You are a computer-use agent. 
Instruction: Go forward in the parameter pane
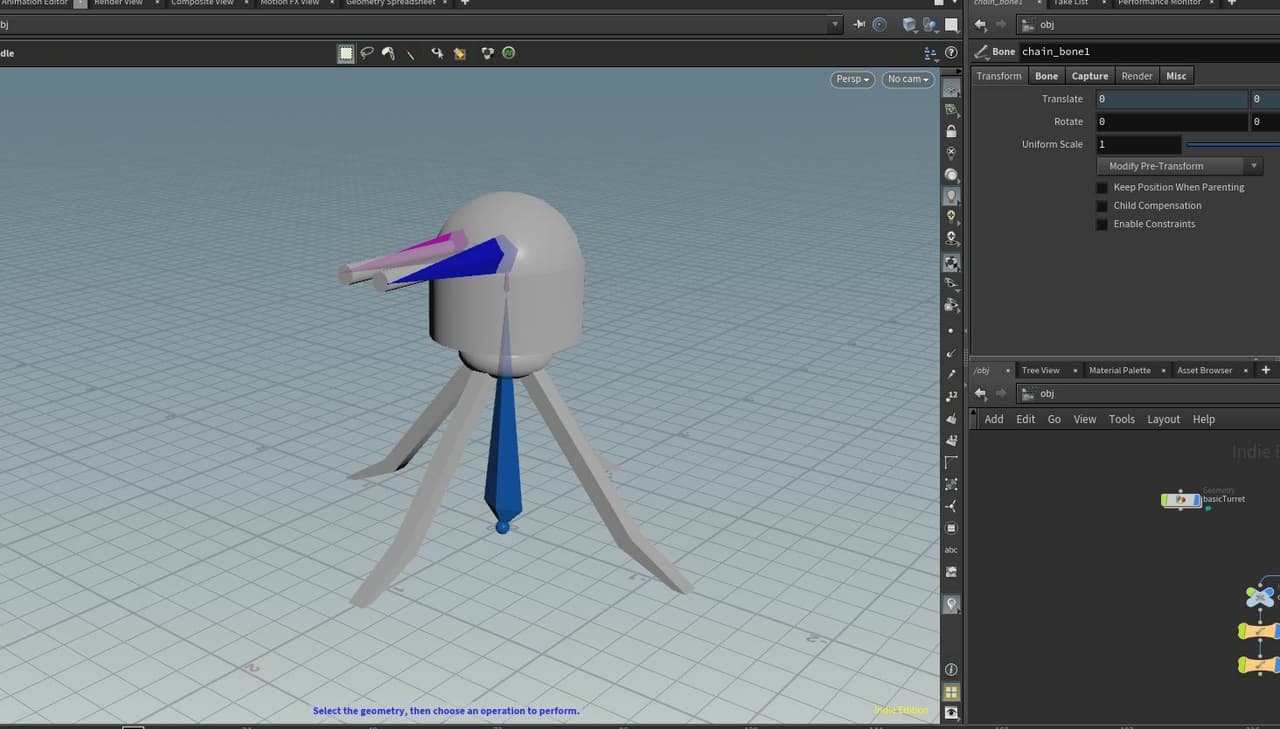click(1000, 24)
